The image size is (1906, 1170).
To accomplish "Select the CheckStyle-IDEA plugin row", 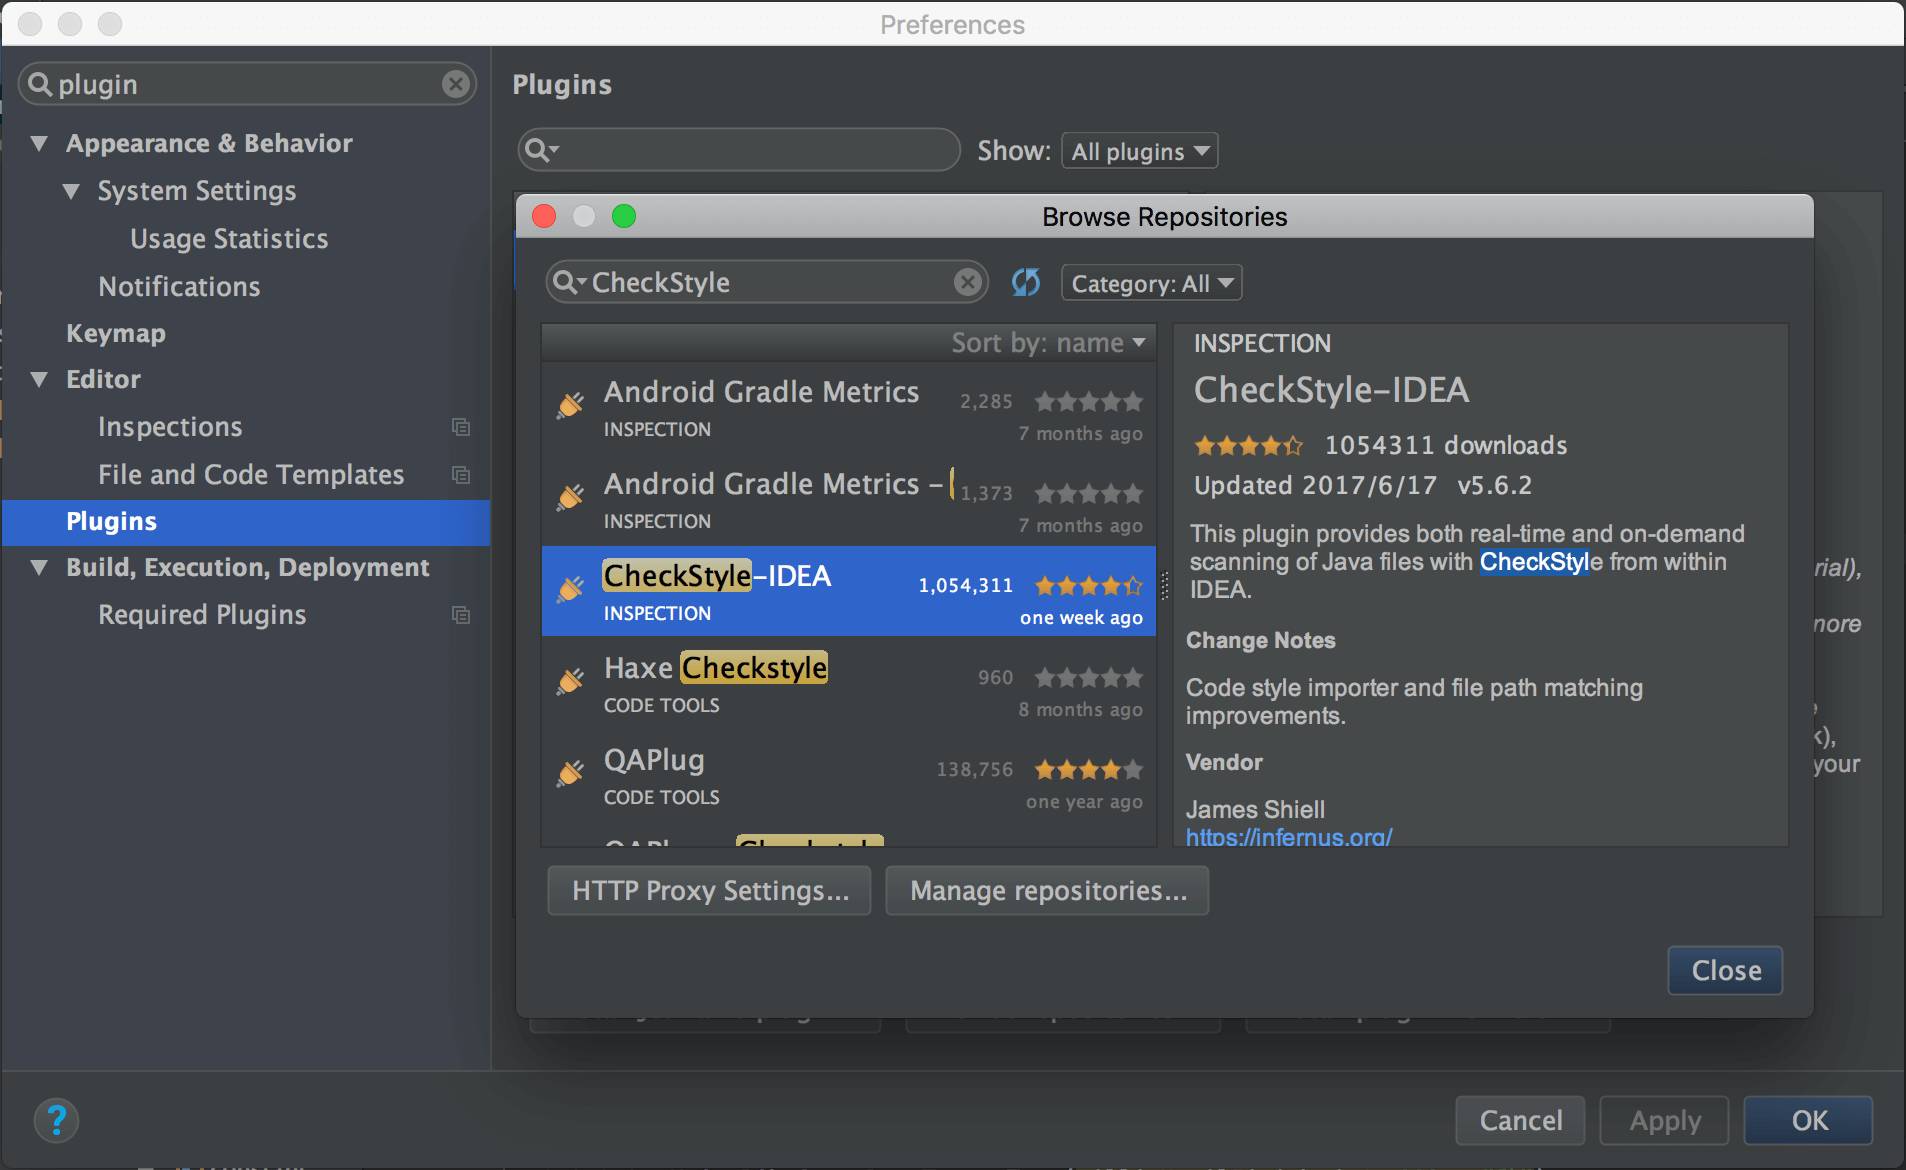I will [849, 591].
